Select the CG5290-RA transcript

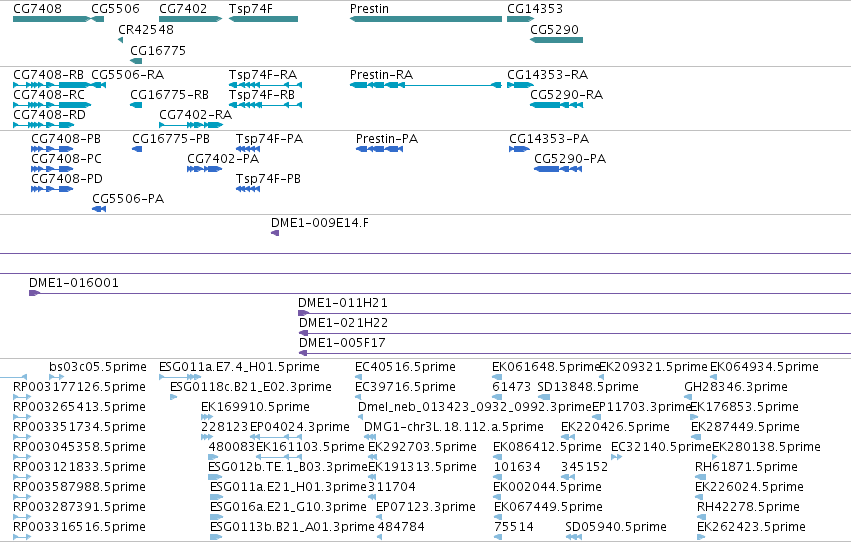click(556, 105)
